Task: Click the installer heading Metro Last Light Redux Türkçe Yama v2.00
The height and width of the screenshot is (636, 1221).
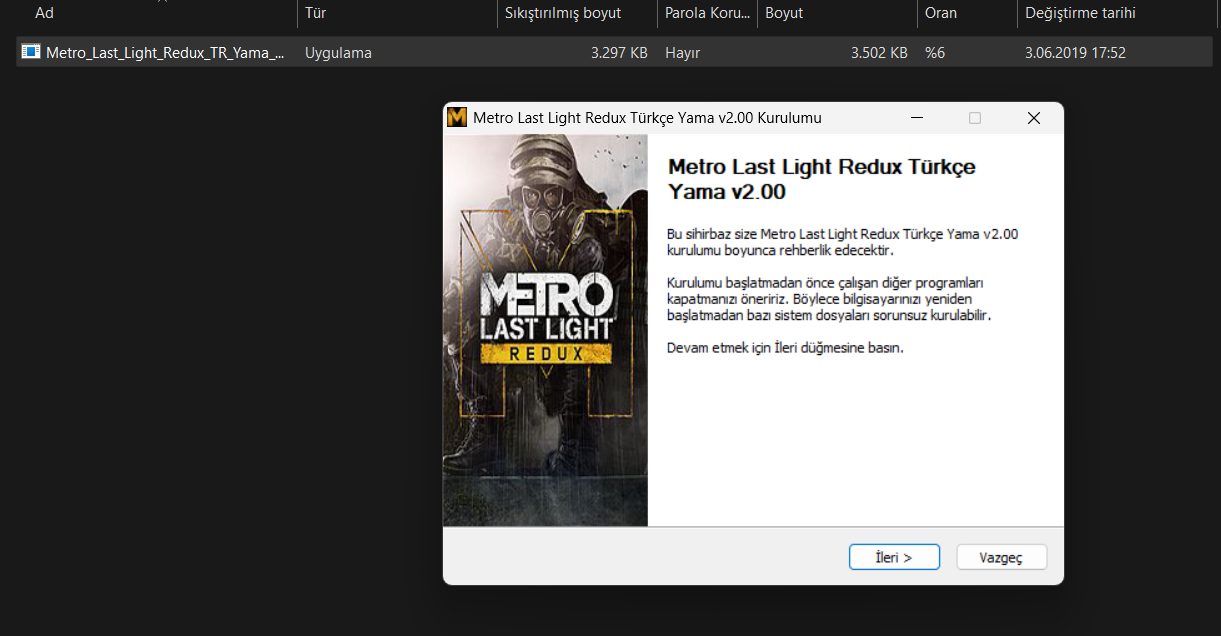Action: click(821, 179)
